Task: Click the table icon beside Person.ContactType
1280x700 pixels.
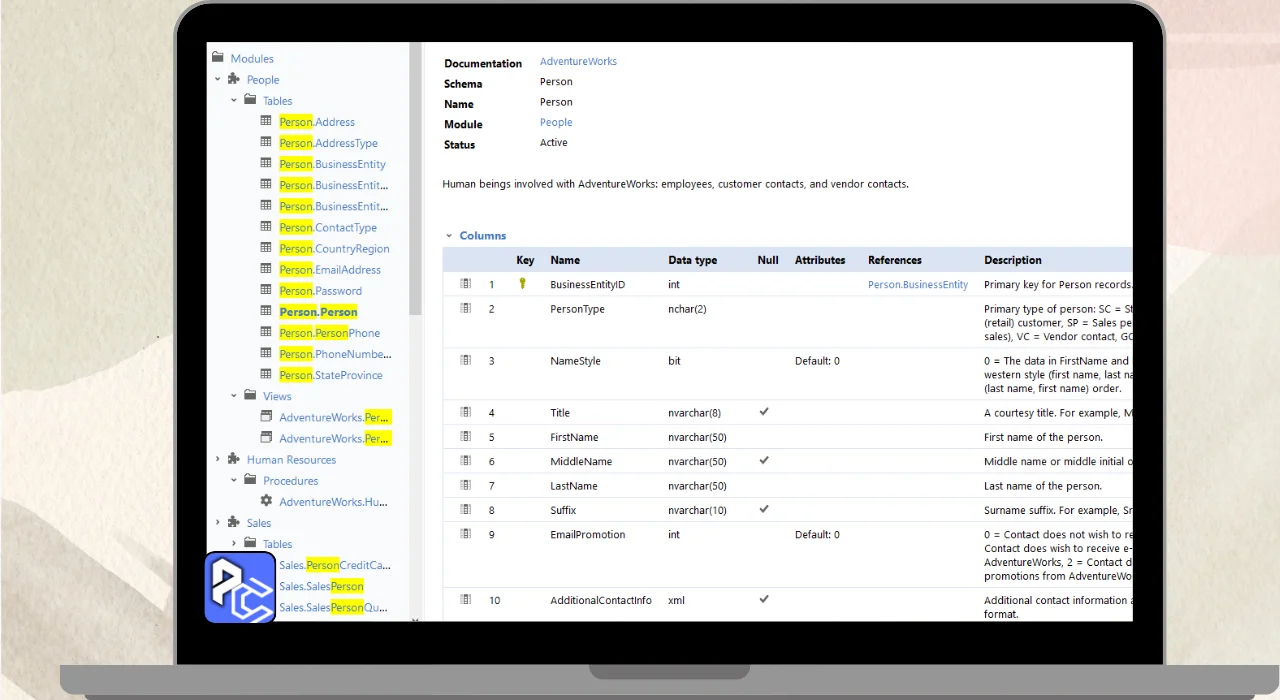Action: point(266,227)
